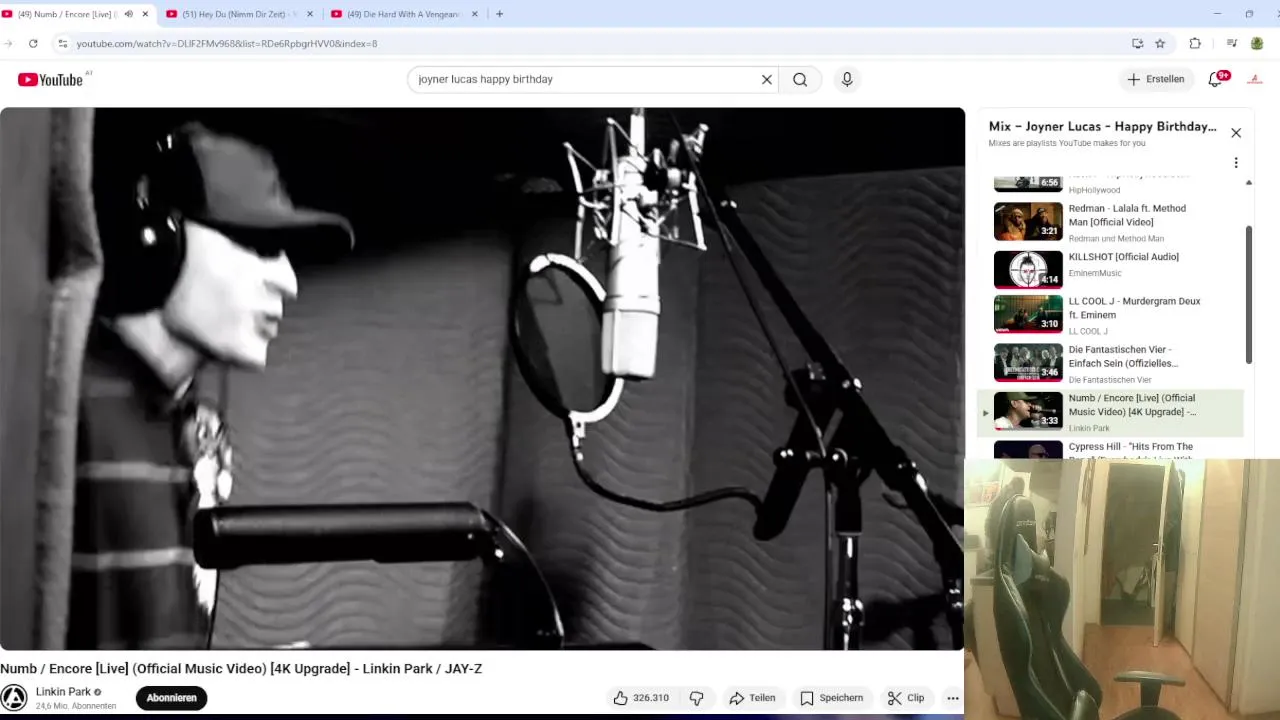The height and width of the screenshot is (720, 1280).
Task: Click the magnifying glass search button
Action: 800,79
